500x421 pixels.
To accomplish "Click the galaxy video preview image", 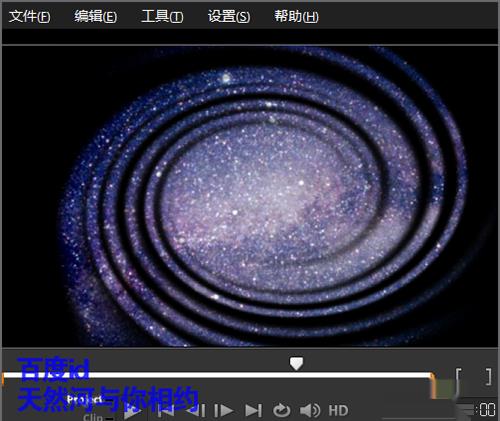I will click(x=250, y=196).
